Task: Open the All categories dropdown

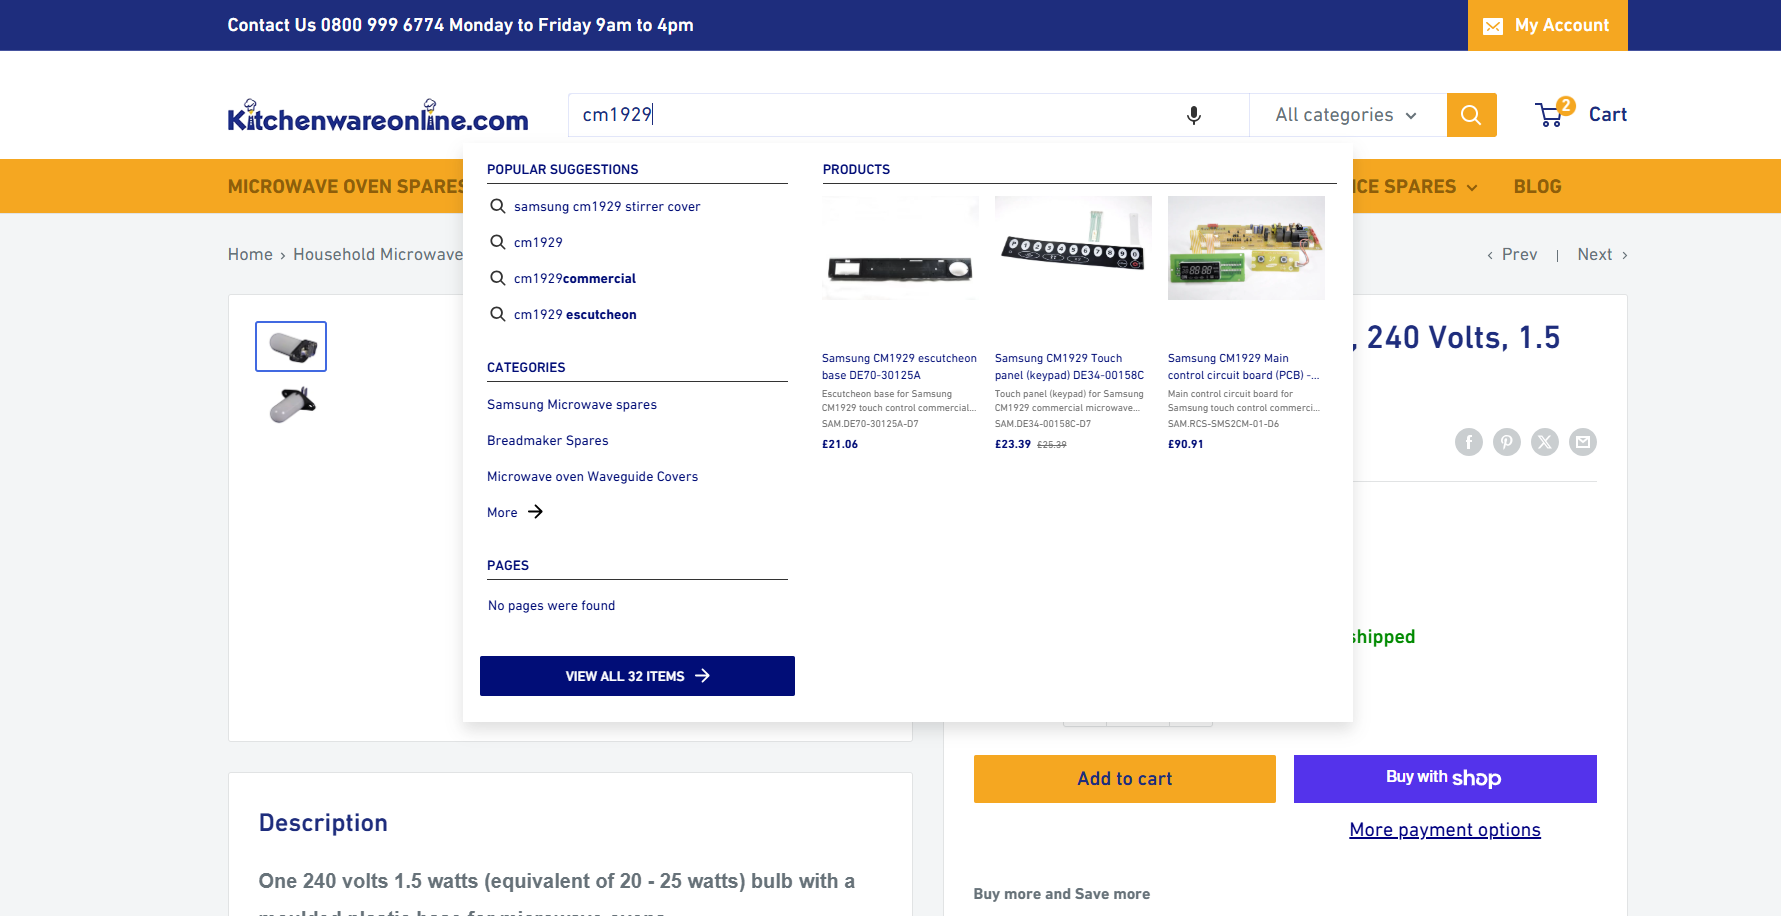Action: 1345,114
